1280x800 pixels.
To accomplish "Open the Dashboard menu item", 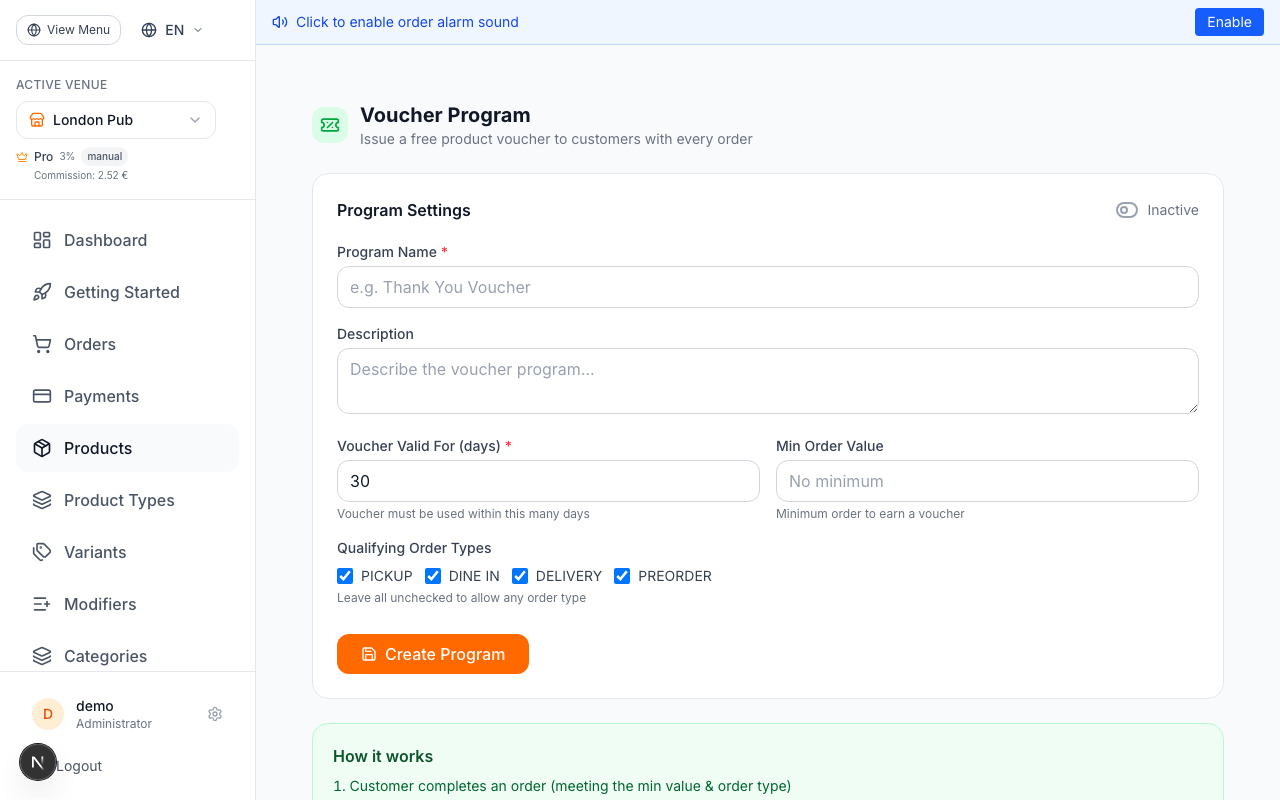I will [x=105, y=240].
